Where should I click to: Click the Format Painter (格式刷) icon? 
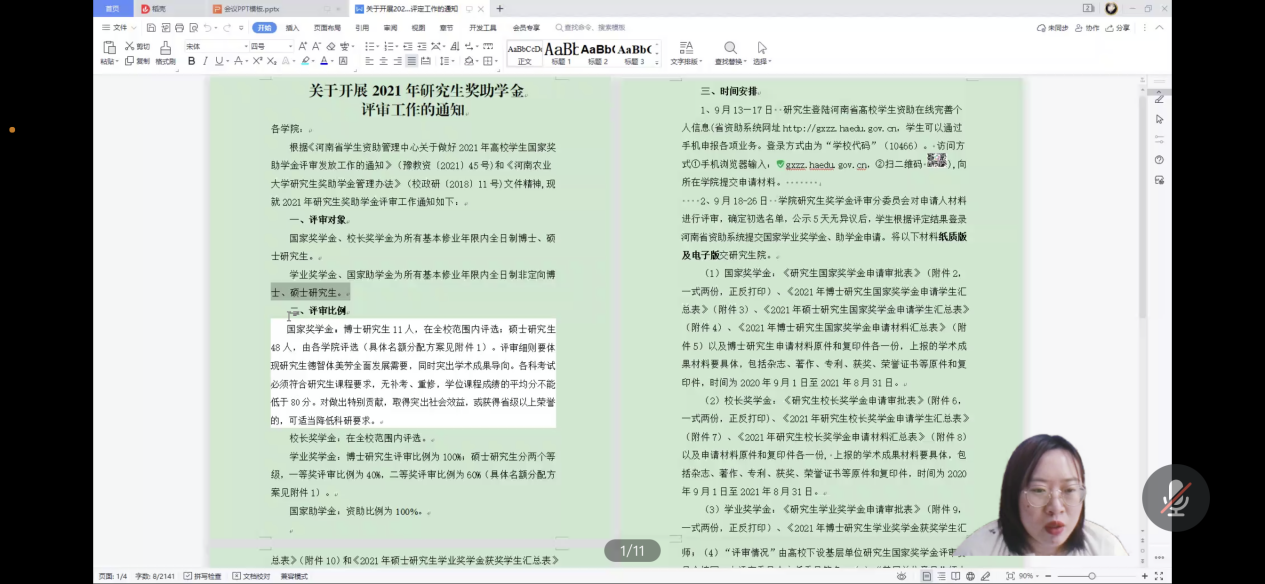(x=165, y=48)
